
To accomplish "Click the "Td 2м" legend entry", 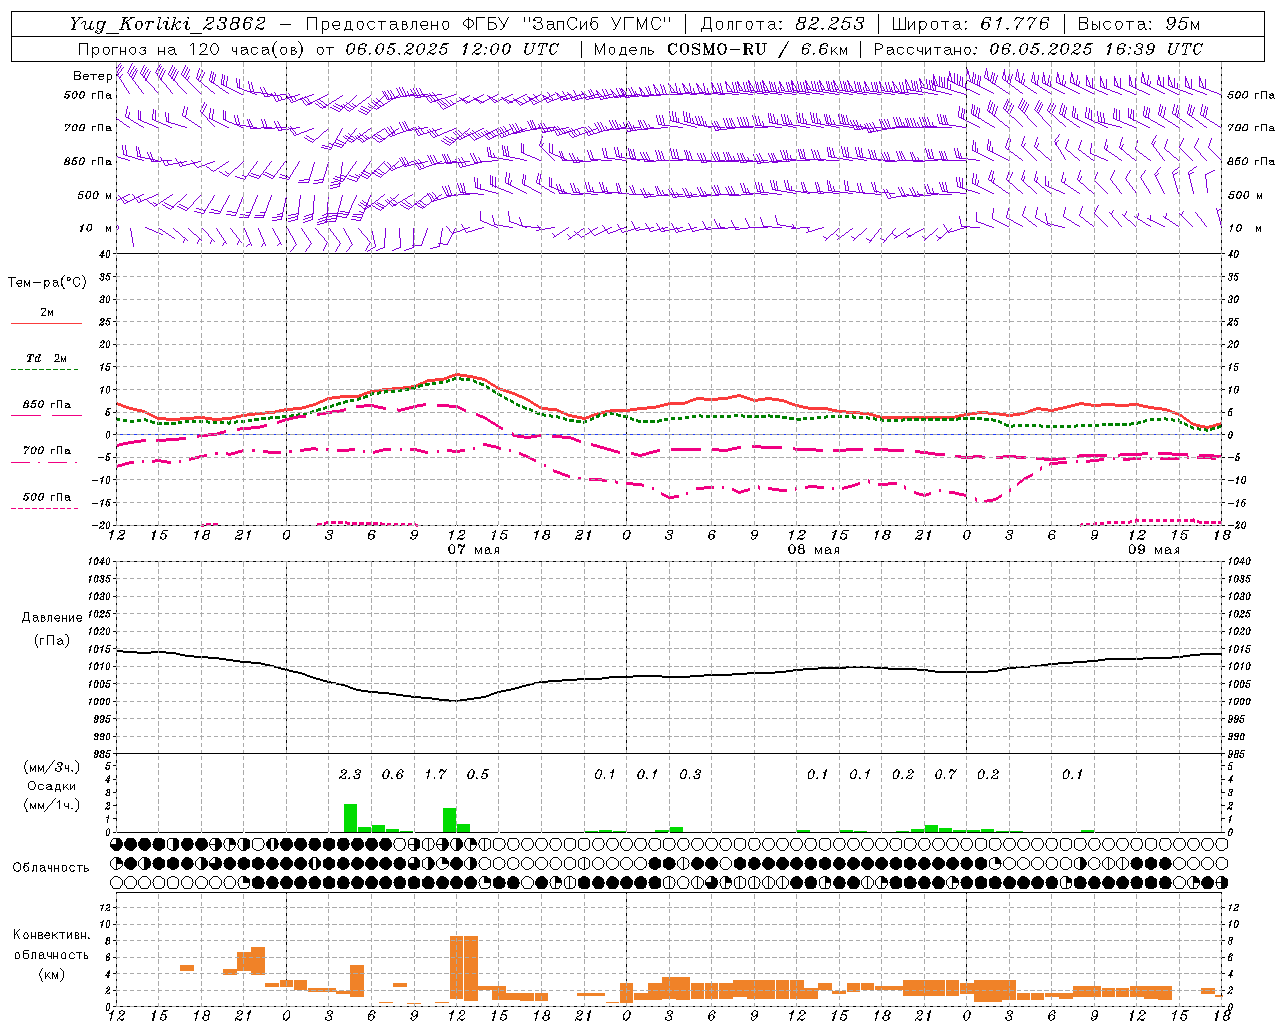I will pos(47,358).
